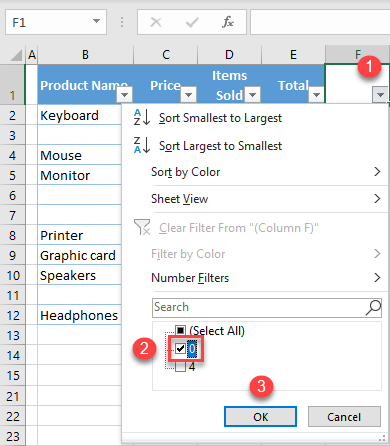The image size is (390, 446).
Task: Expand the Number Filters submenu
Action: (377, 277)
